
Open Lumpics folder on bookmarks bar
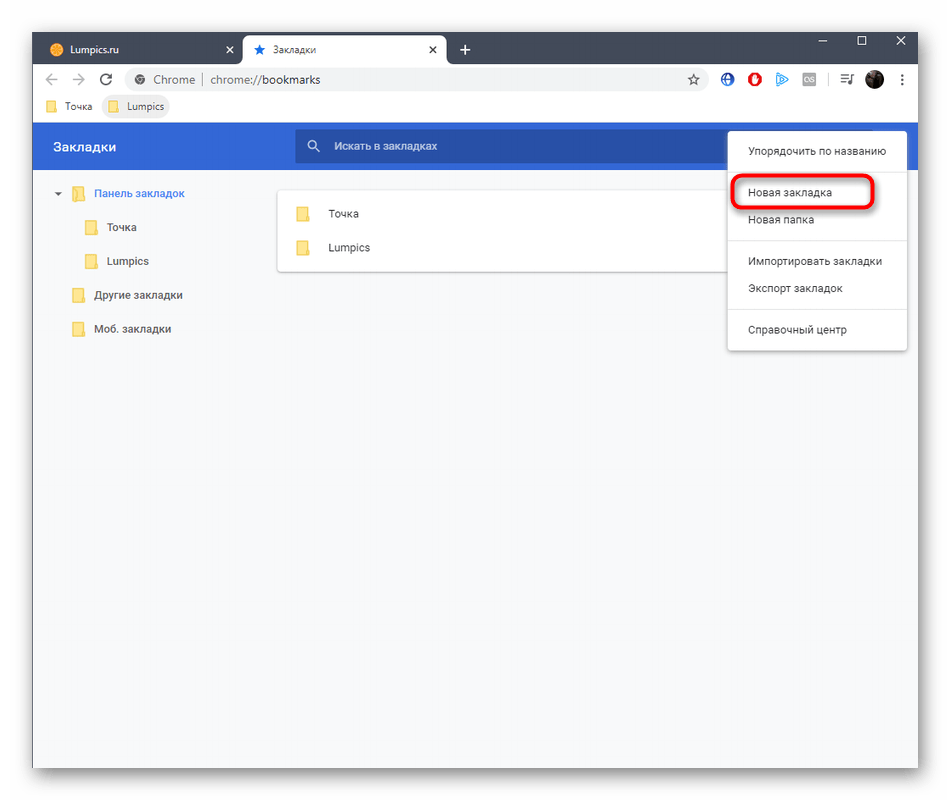[136, 107]
